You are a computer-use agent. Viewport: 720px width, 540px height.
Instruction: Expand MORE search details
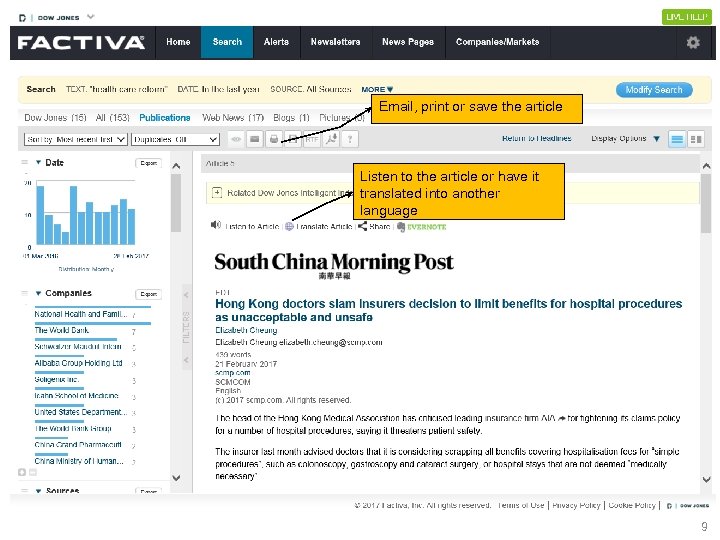(377, 90)
